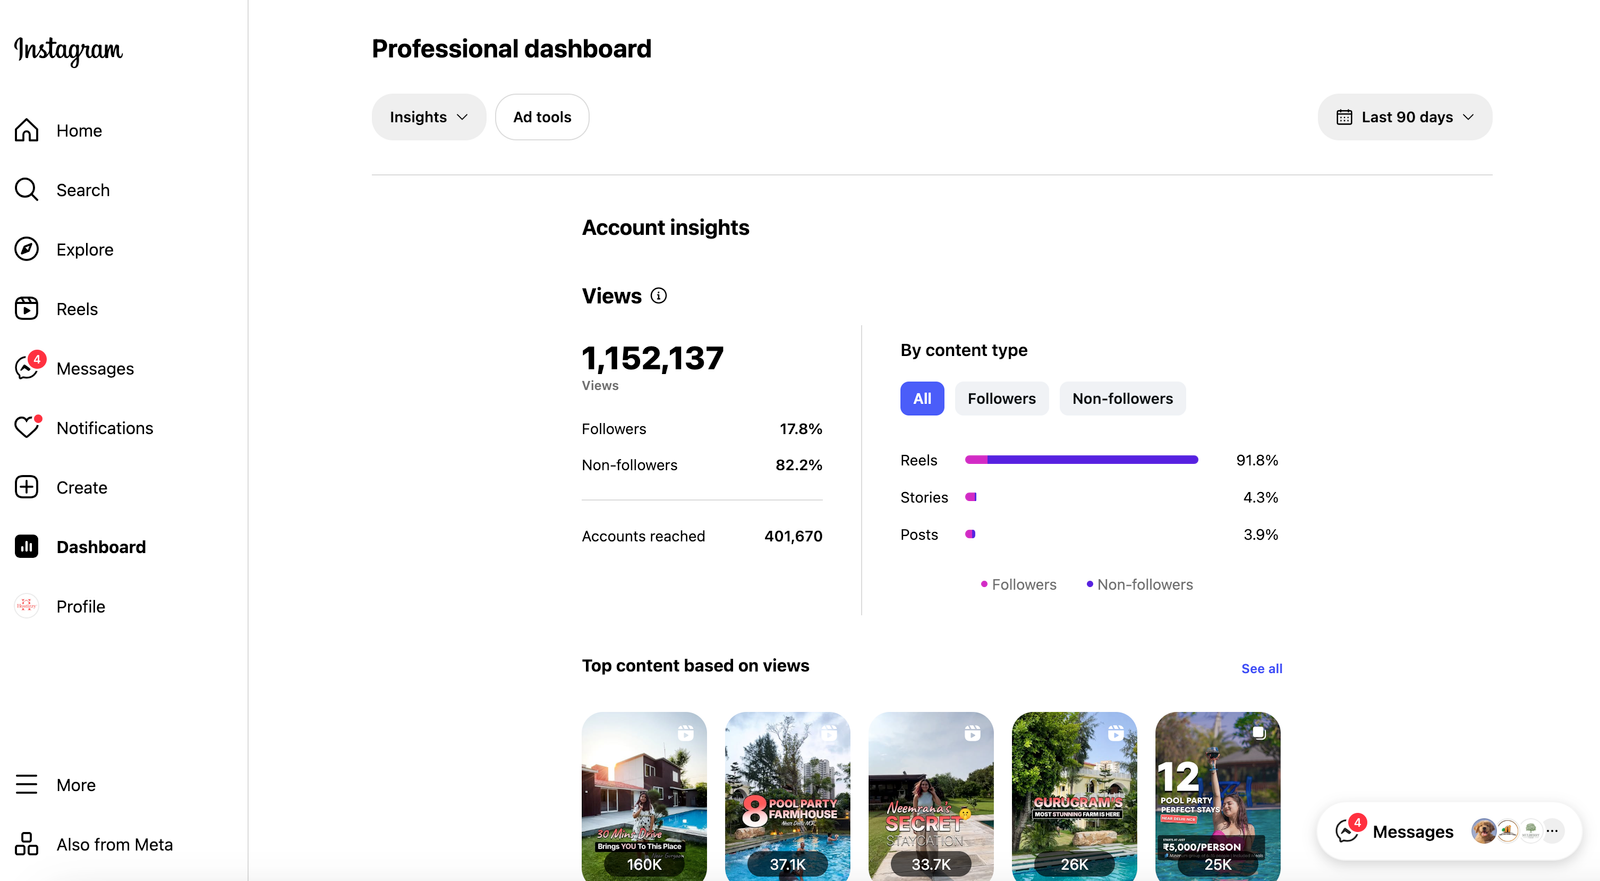
Task: Open the 26K Gurugram farm thumbnail
Action: [1074, 796]
